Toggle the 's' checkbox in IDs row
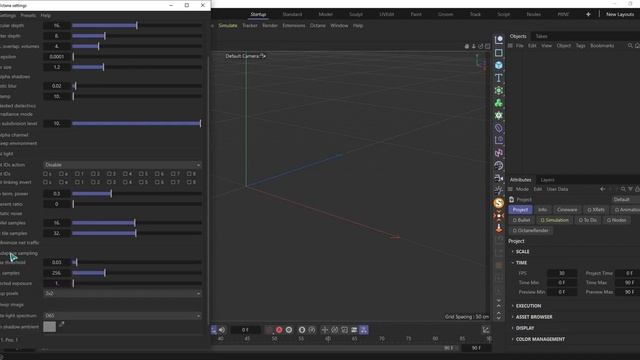Image resolution: width=640 pixels, height=360 pixels. [45, 174]
